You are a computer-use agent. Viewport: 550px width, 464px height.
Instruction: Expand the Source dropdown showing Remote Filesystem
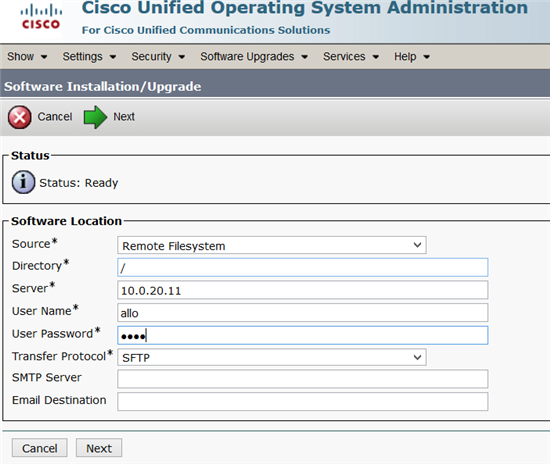[272, 245]
